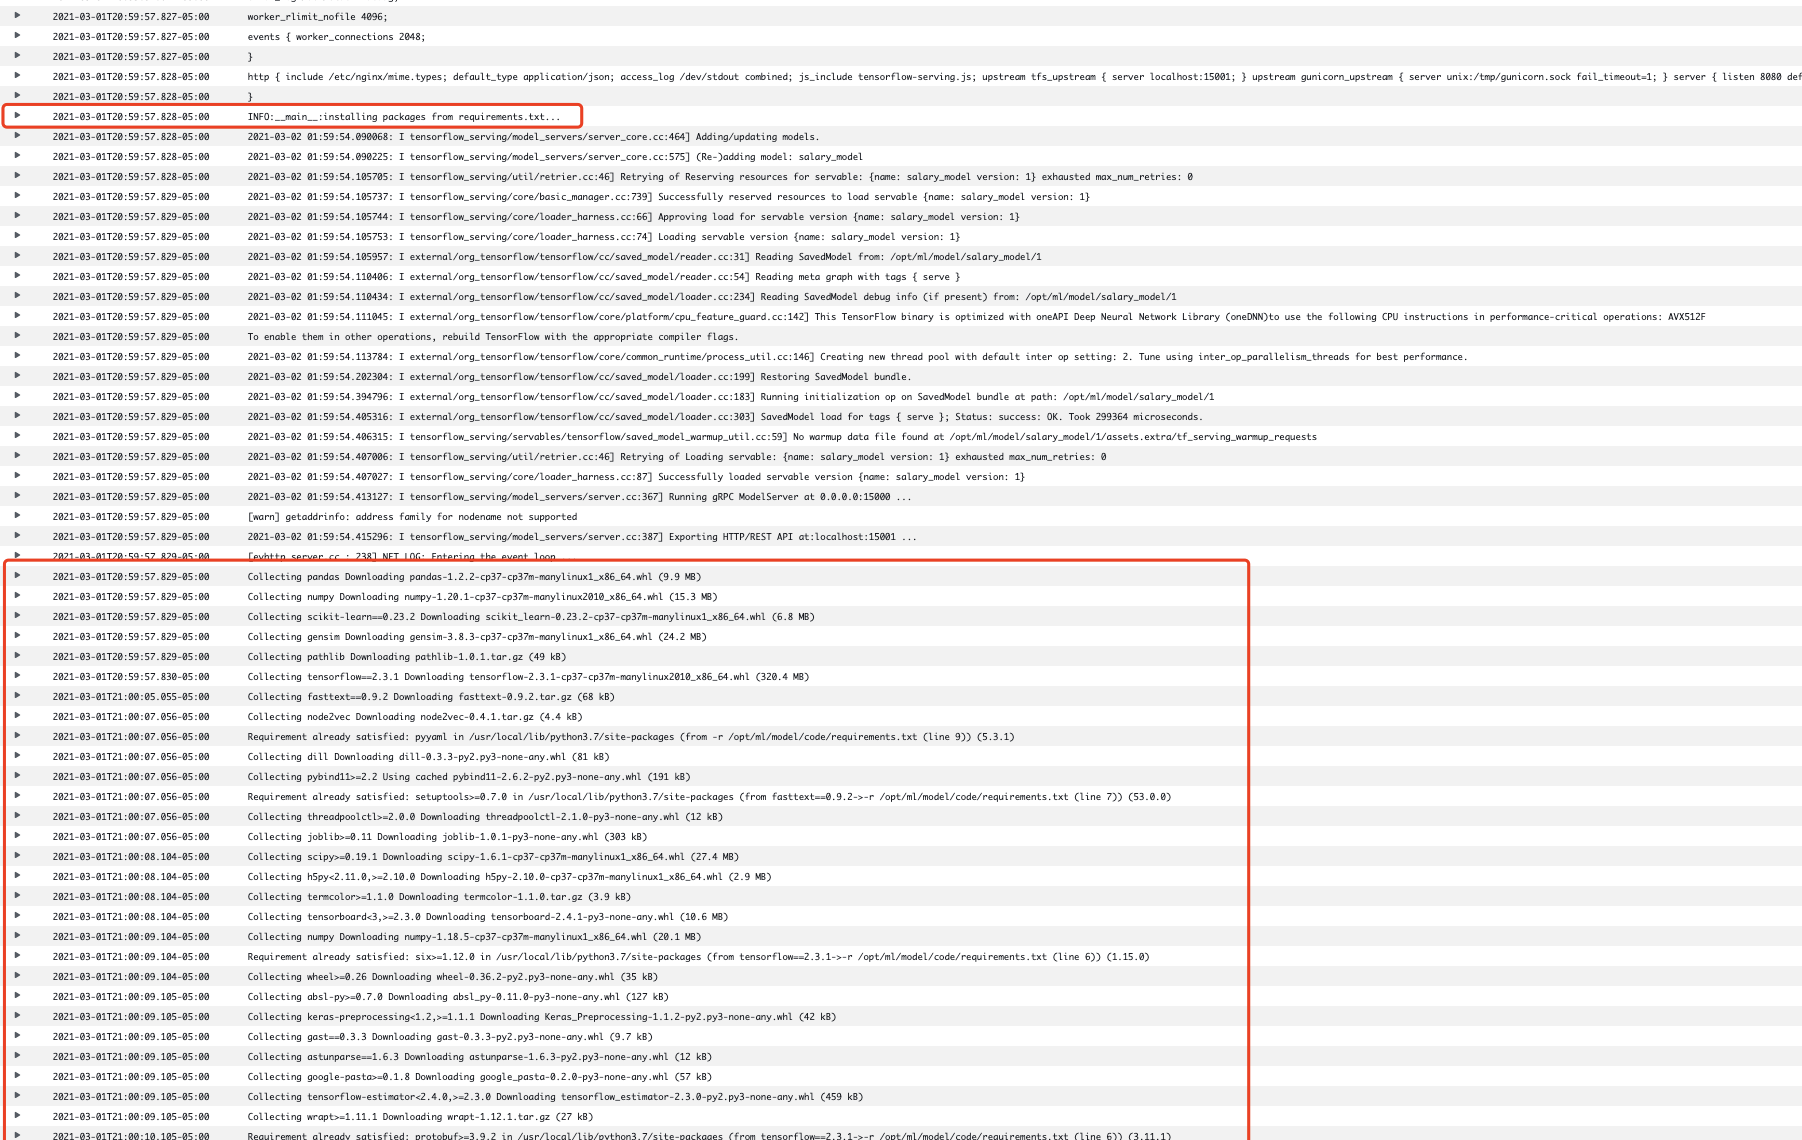
Task: Expand the installing packages from requirements.txt row
Action: pyautogui.click(x=17, y=116)
